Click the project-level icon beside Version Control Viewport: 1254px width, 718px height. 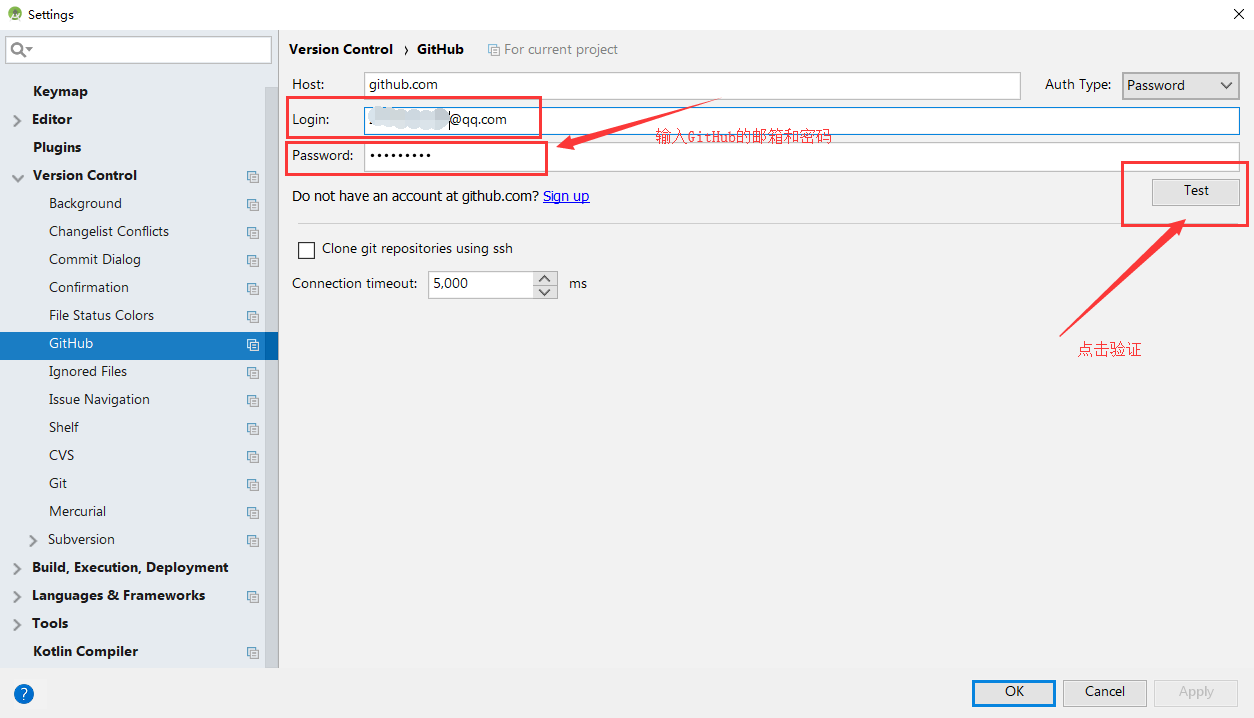[x=253, y=176]
